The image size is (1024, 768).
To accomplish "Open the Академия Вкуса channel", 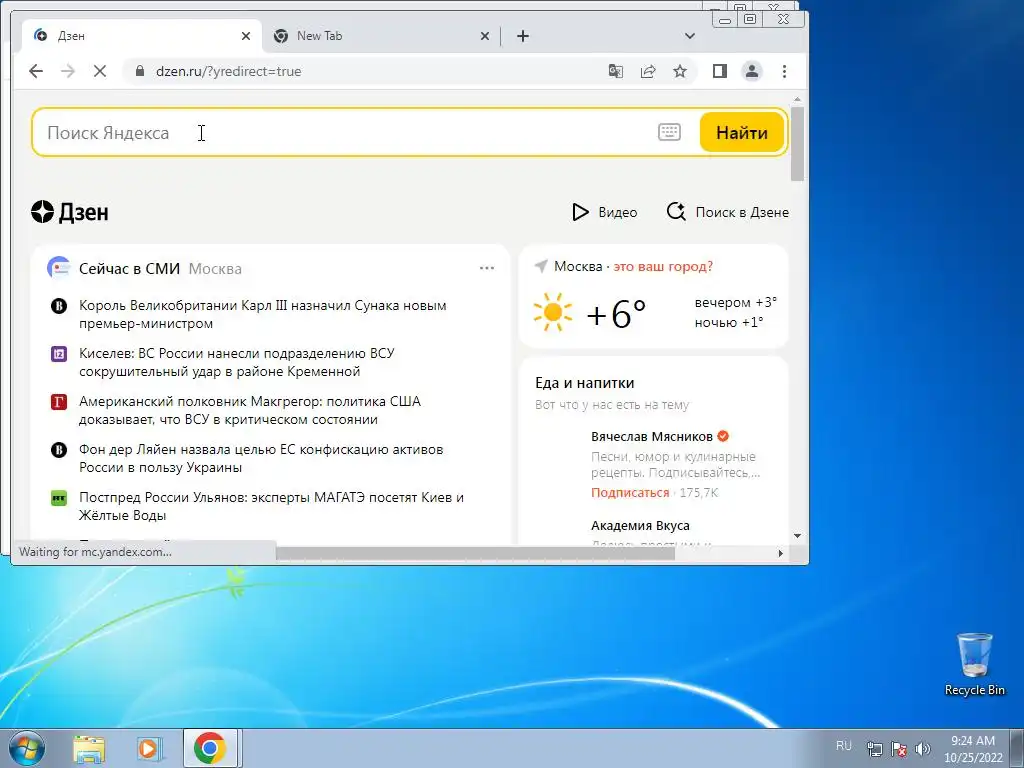I will coord(640,526).
